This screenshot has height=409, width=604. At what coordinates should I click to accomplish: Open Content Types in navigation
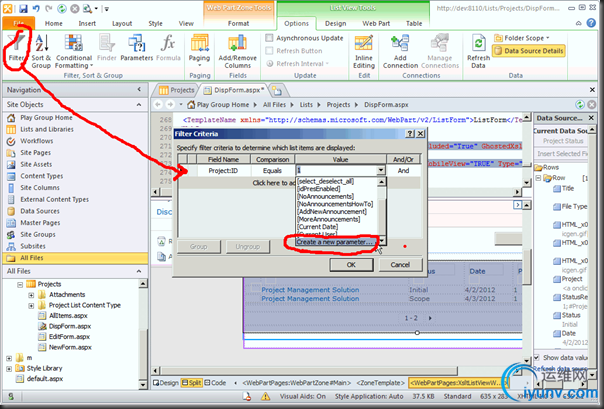tap(42, 176)
